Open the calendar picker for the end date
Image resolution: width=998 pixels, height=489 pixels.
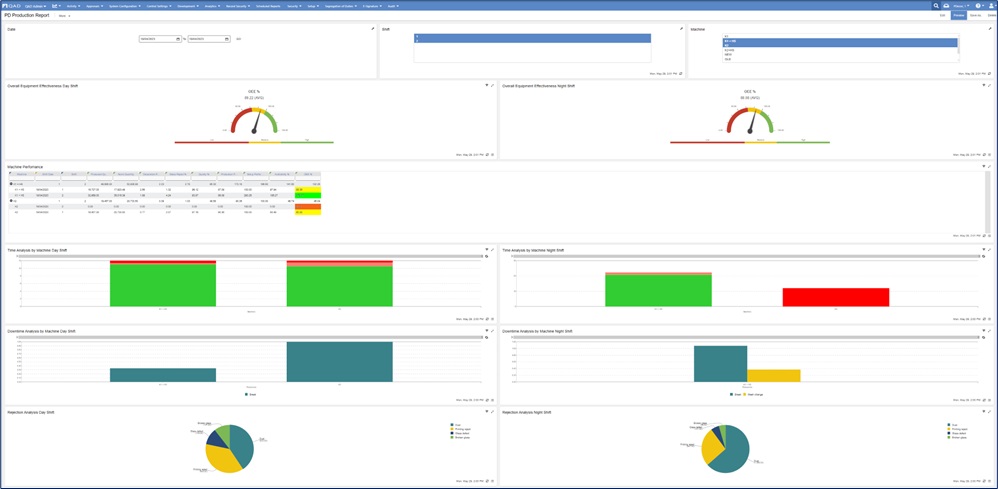(227, 39)
